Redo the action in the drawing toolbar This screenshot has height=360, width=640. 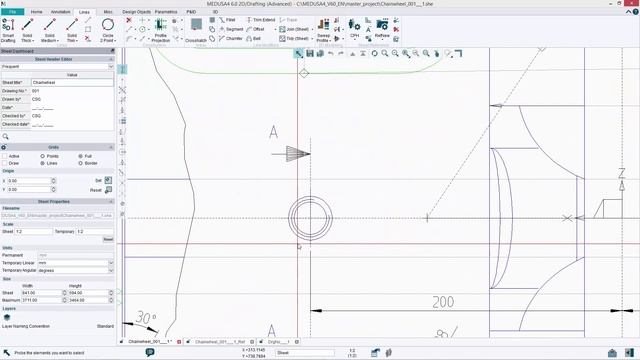[x=341, y=53]
